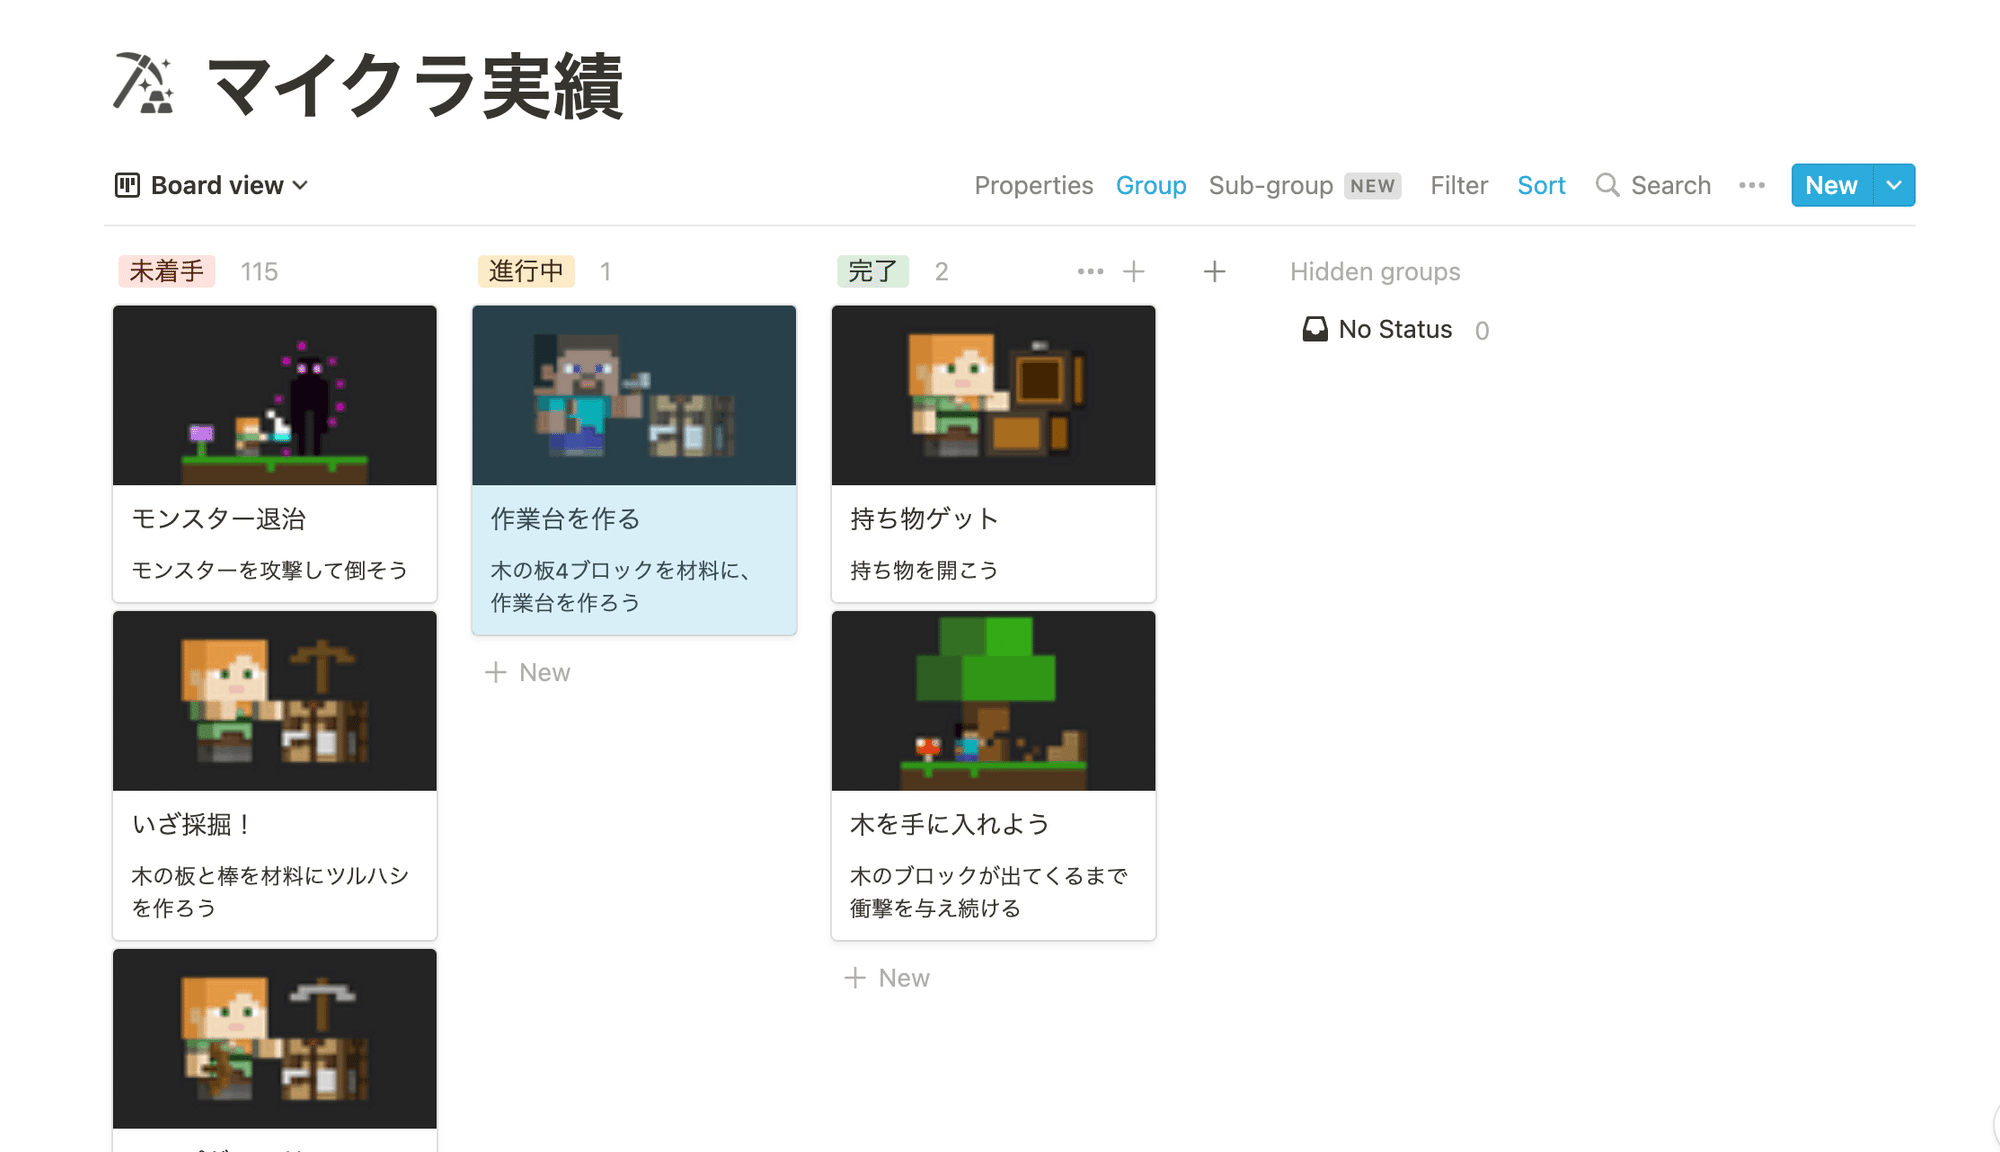Click the New button to create a page
Image resolution: width=2000 pixels, height=1152 pixels.
click(1830, 185)
